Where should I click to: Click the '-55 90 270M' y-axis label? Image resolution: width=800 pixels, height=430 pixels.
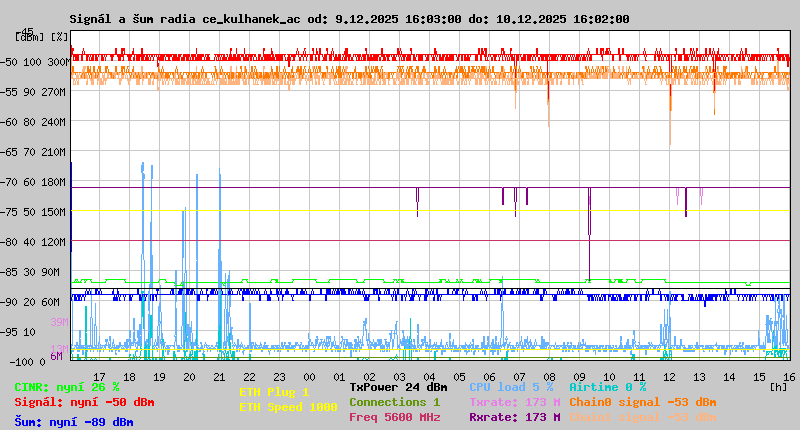point(33,92)
